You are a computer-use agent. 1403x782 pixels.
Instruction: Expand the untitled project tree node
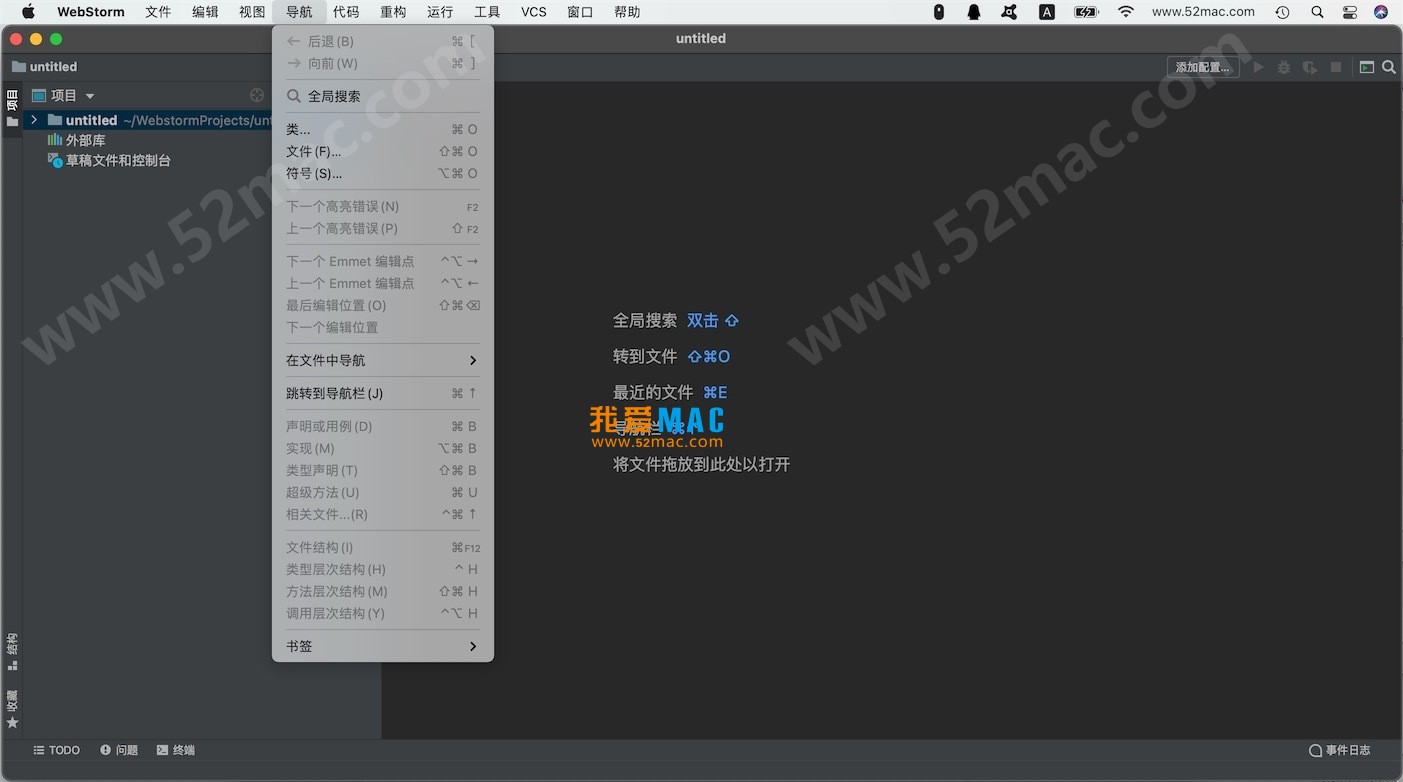pyautogui.click(x=34, y=120)
